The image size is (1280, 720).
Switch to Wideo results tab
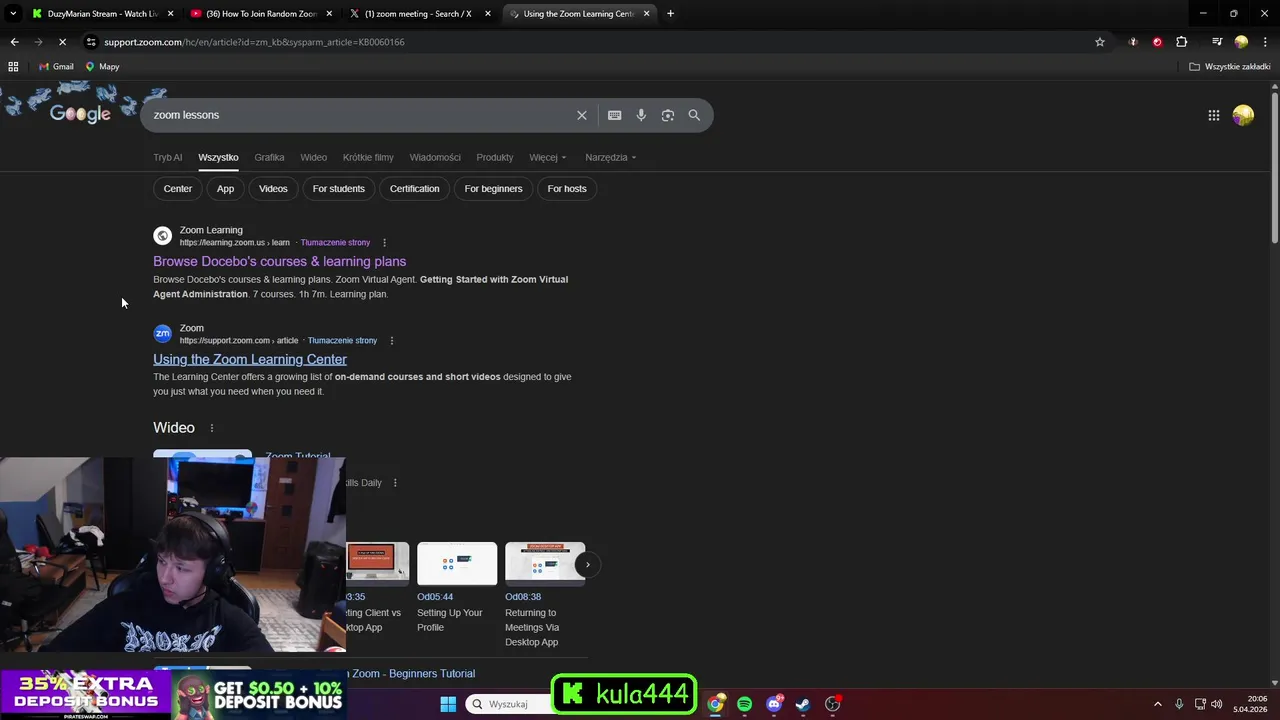[314, 157]
